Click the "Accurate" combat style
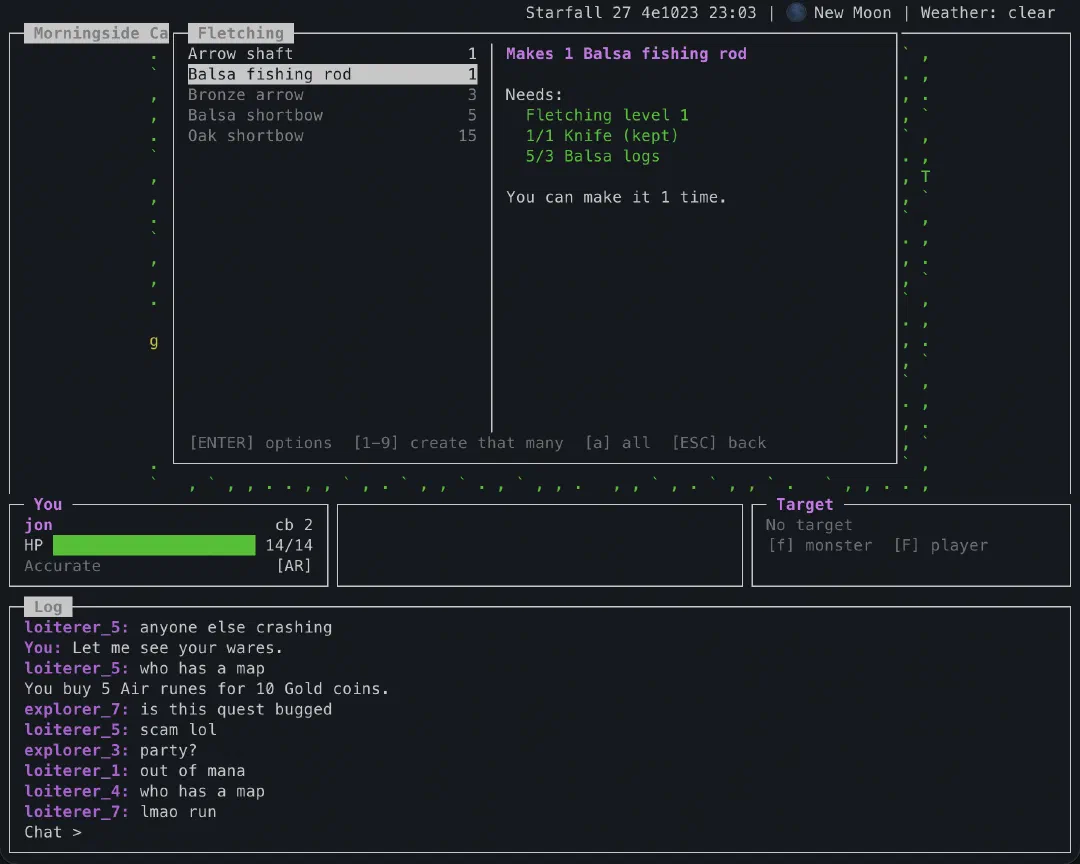Viewport: 1080px width, 864px height. click(x=63, y=566)
